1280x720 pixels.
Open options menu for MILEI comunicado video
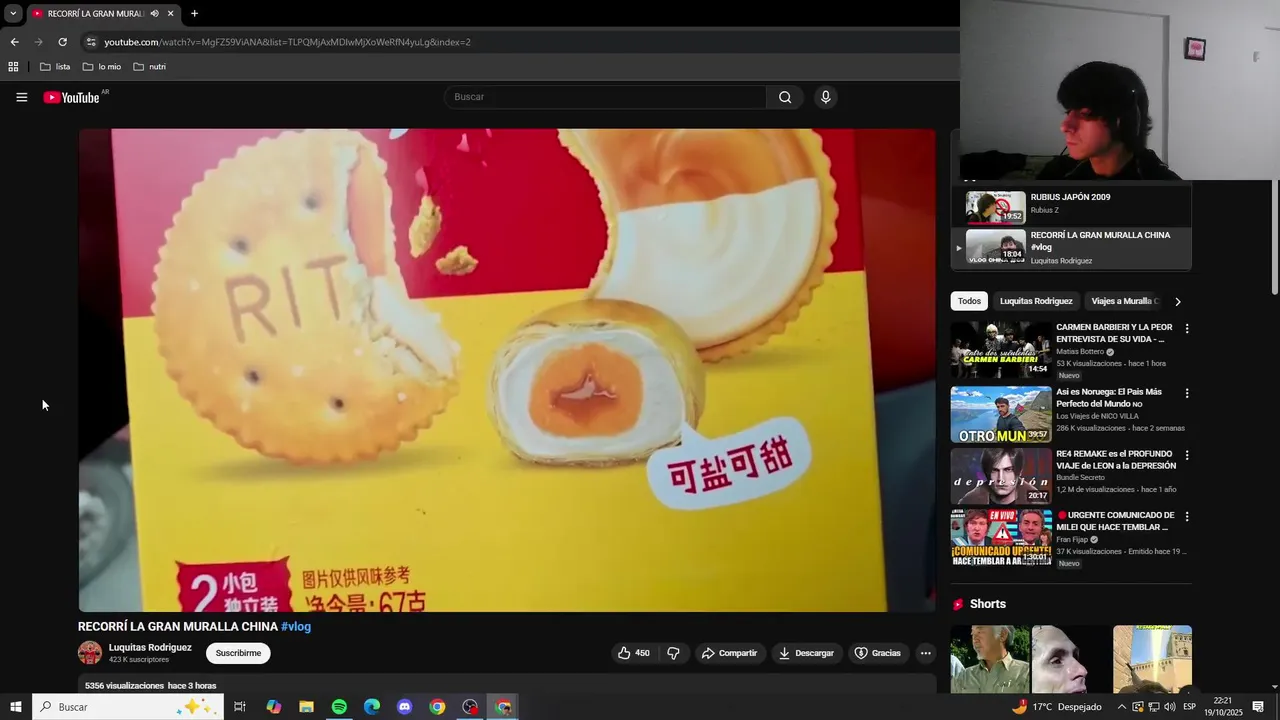(x=1187, y=517)
